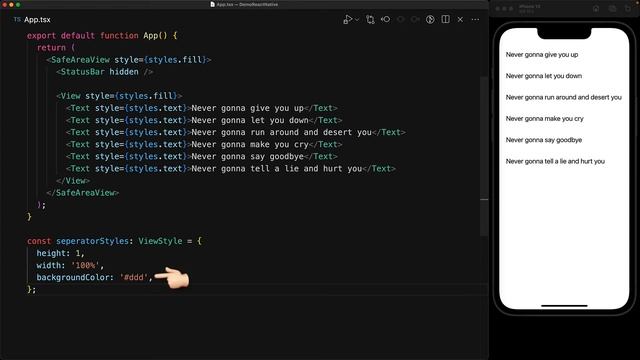Image resolution: width=640 pixels, height=360 pixels.
Task: Click the 'App' function name in code
Action: (151, 36)
